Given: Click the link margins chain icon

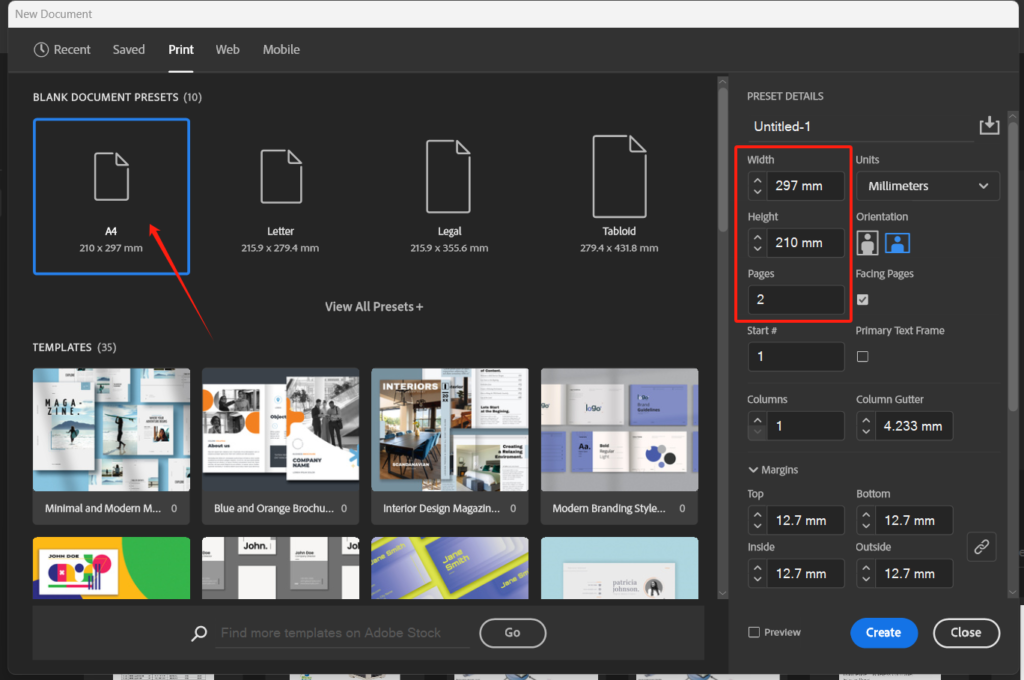Looking at the screenshot, I should tap(981, 547).
